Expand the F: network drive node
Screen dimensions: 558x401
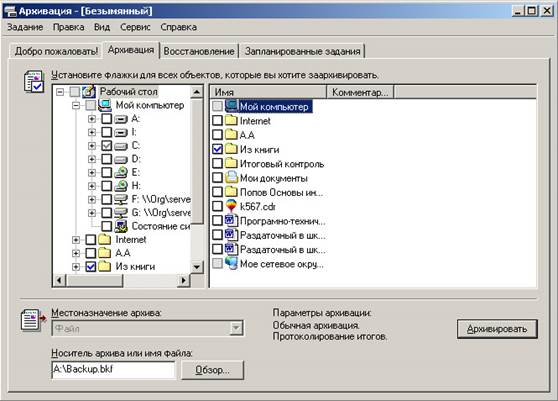click(92, 200)
